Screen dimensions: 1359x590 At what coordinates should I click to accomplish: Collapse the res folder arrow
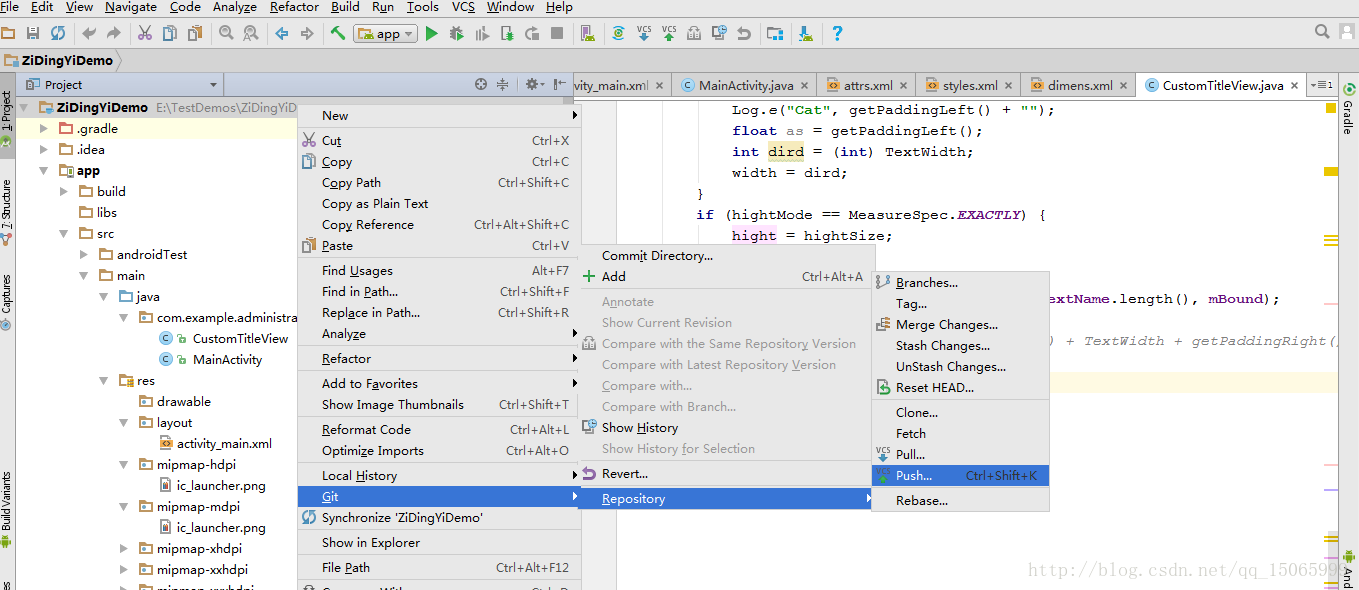[104, 380]
